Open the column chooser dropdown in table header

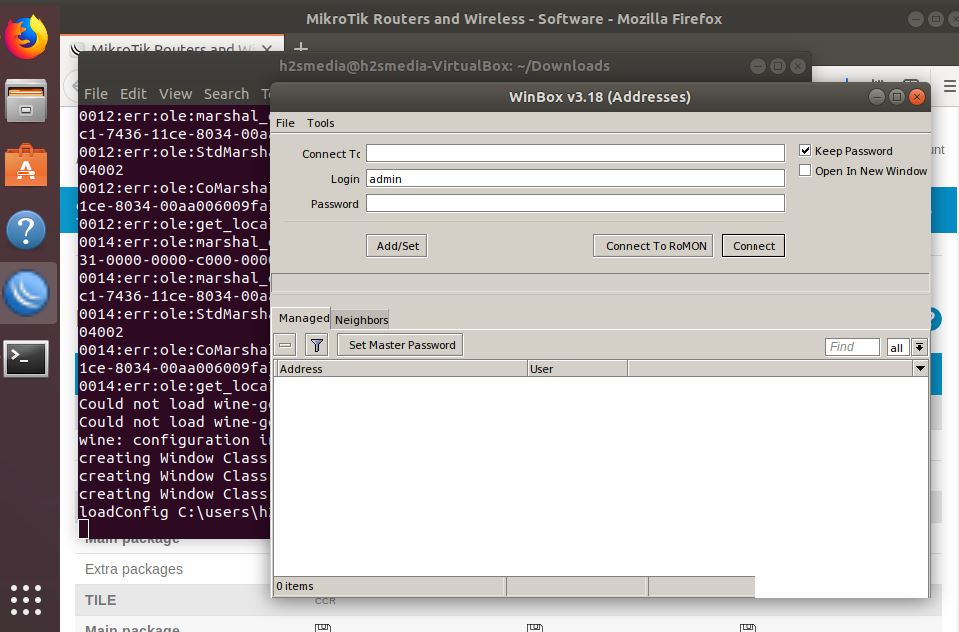pyautogui.click(x=920, y=368)
